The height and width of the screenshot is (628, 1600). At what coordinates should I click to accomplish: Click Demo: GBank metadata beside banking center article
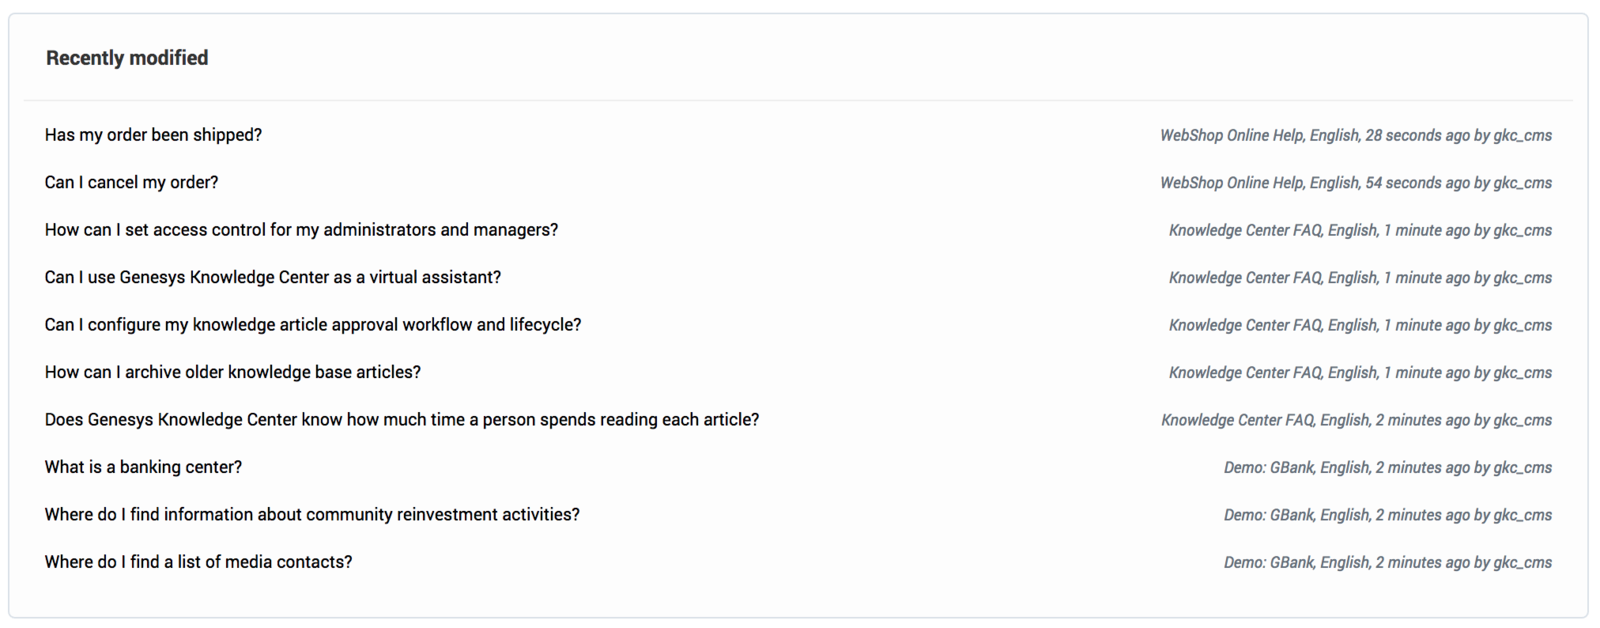pos(1388,468)
